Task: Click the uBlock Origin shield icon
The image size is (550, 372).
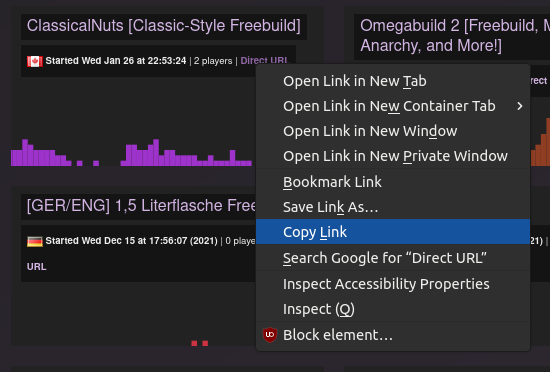Action: pyautogui.click(x=270, y=335)
